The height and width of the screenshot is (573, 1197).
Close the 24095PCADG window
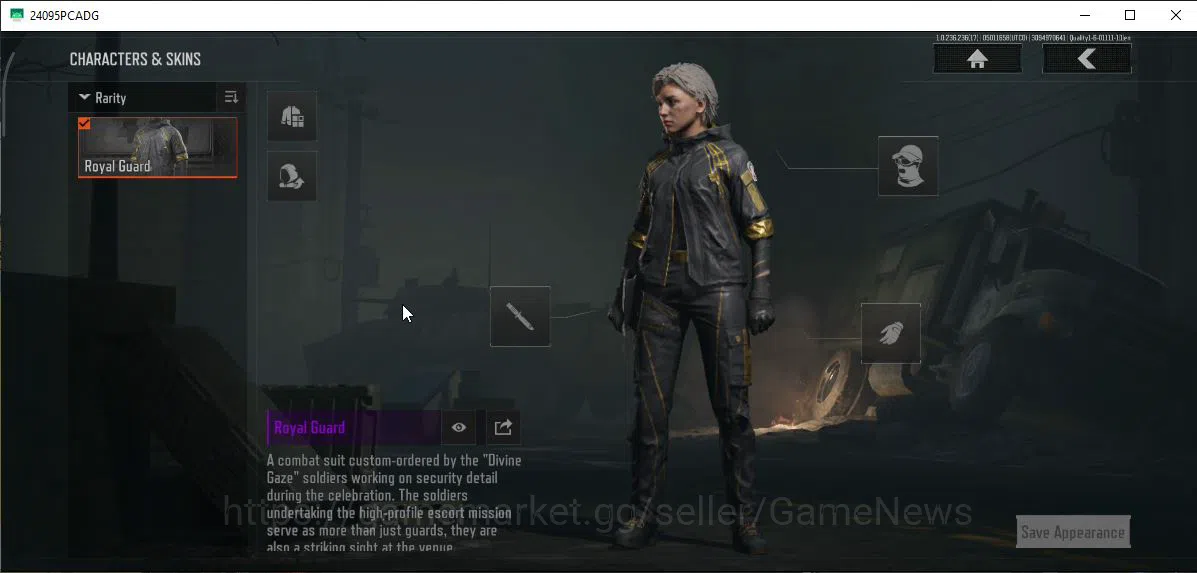click(1175, 15)
